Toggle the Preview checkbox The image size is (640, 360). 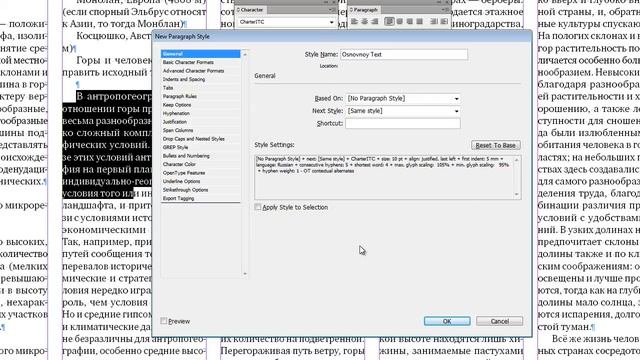[x=164, y=321]
